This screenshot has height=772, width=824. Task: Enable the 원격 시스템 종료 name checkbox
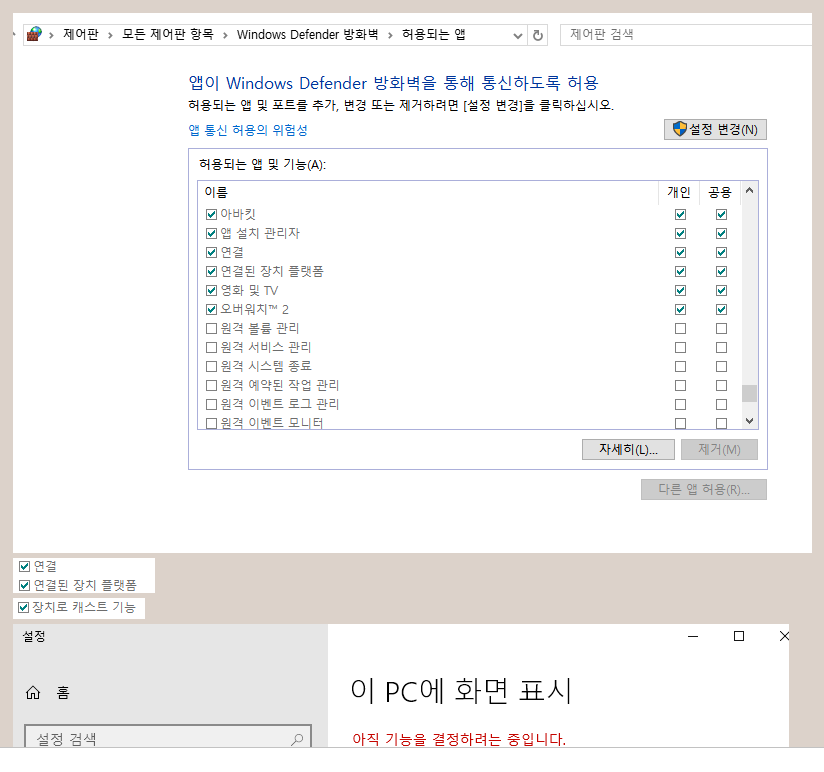[x=211, y=366]
